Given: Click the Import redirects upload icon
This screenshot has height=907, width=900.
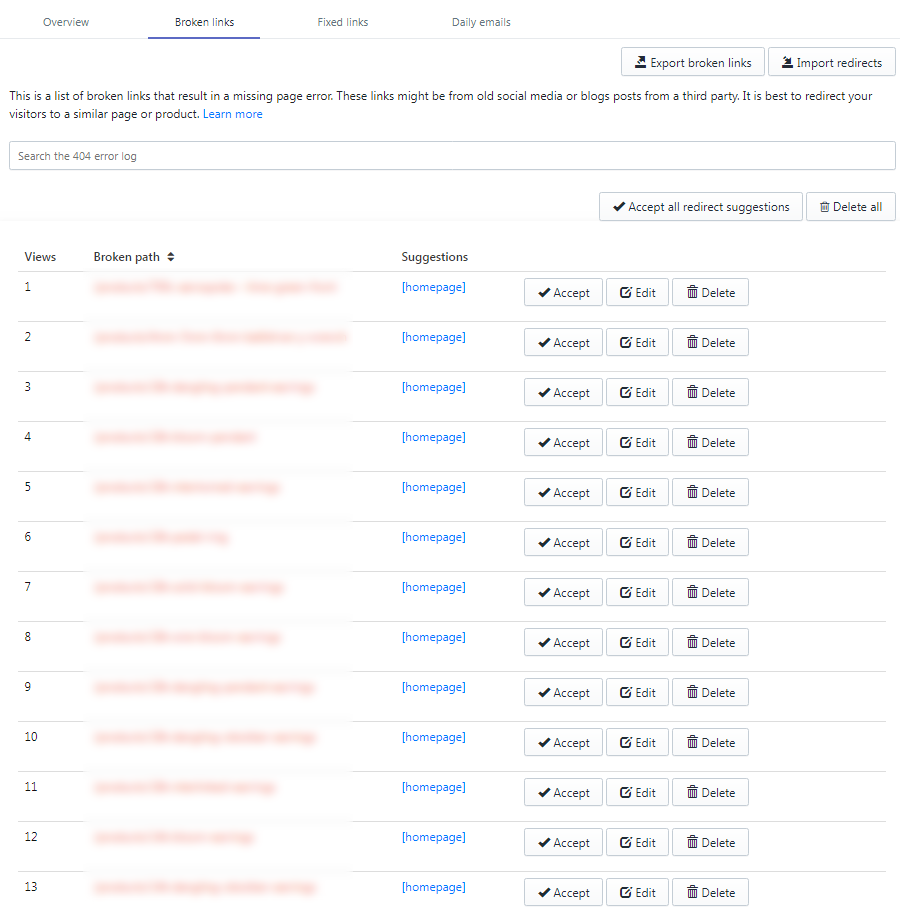Looking at the screenshot, I should click(789, 62).
